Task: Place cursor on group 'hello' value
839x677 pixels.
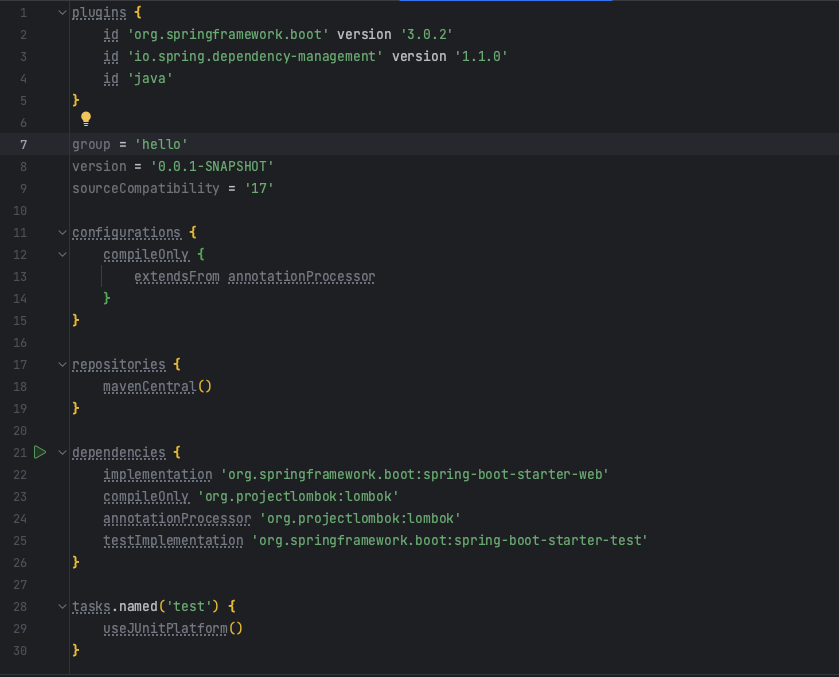Action: (x=161, y=144)
